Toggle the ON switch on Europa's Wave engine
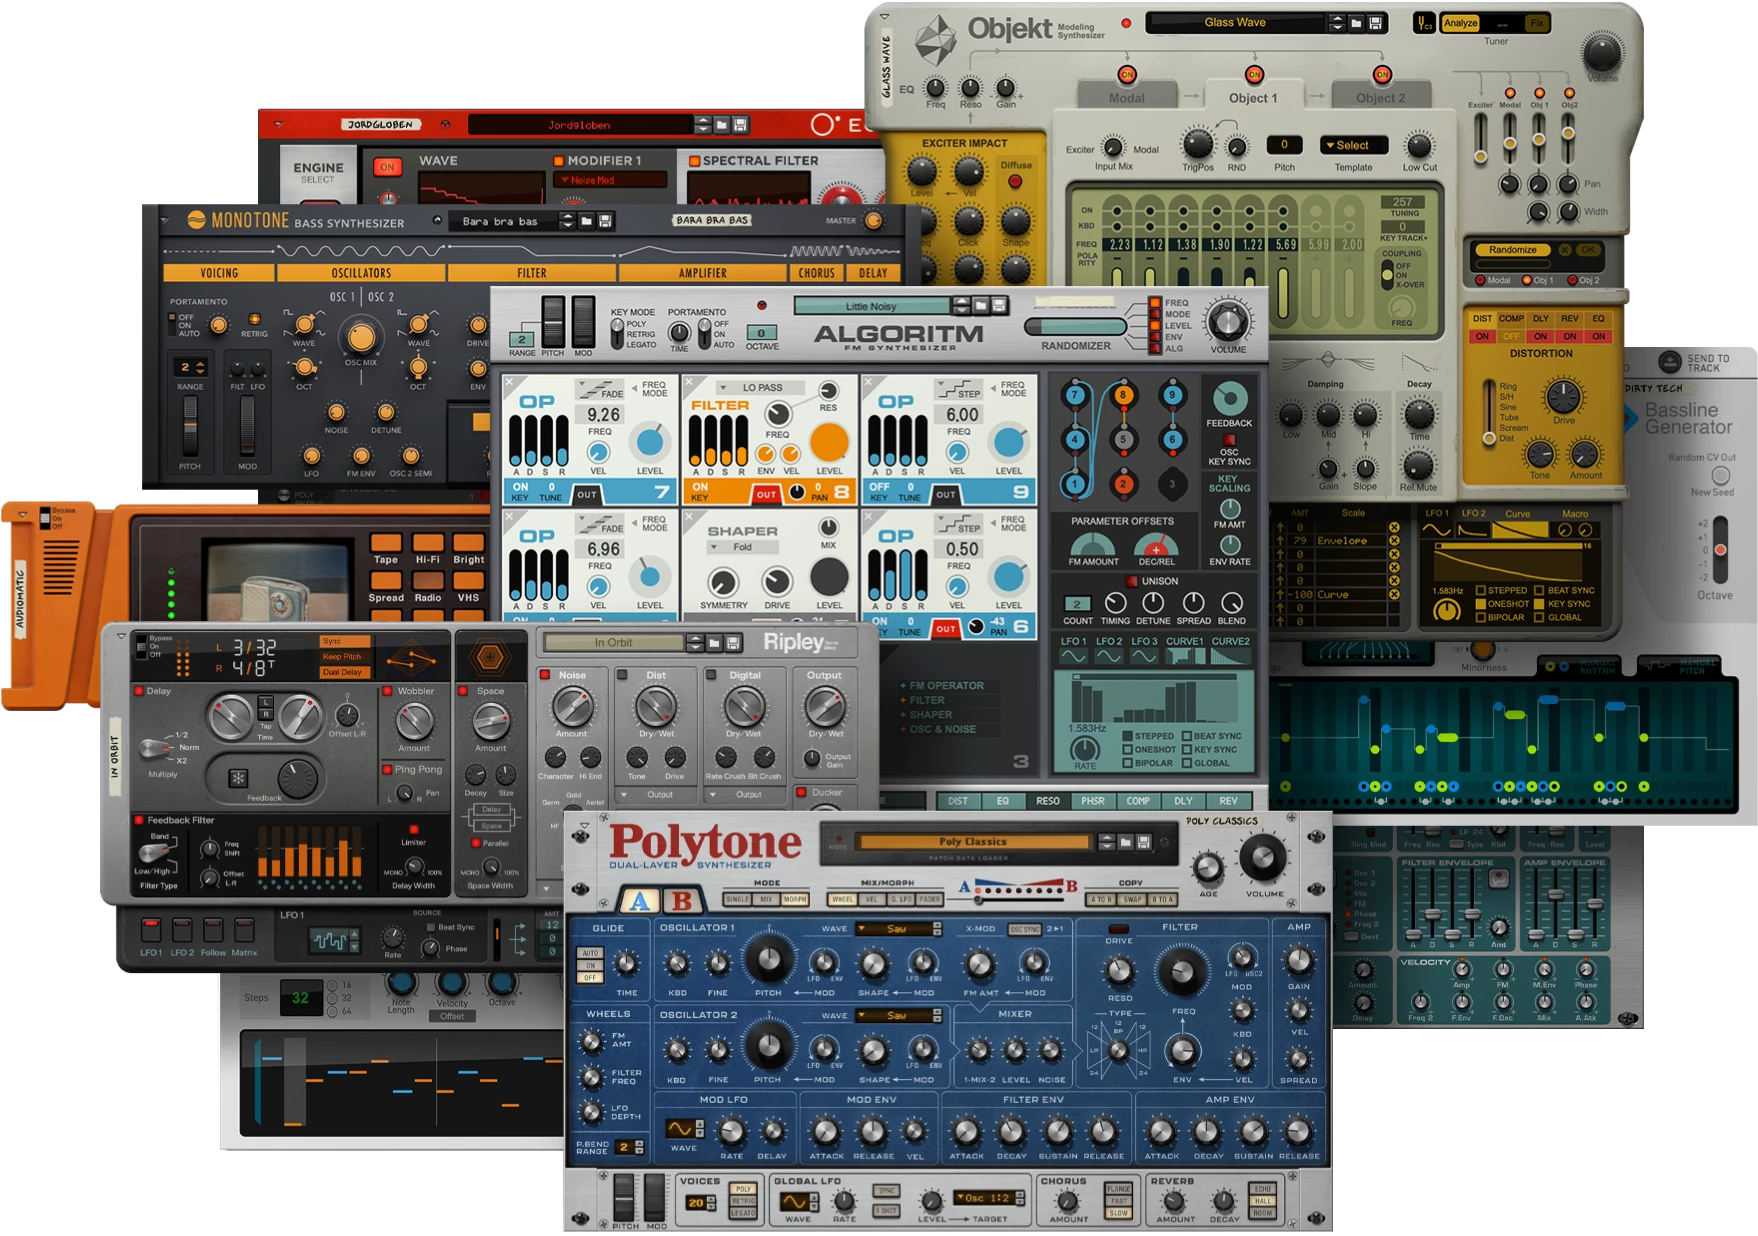This screenshot has height=1236, width=1758. (x=388, y=168)
